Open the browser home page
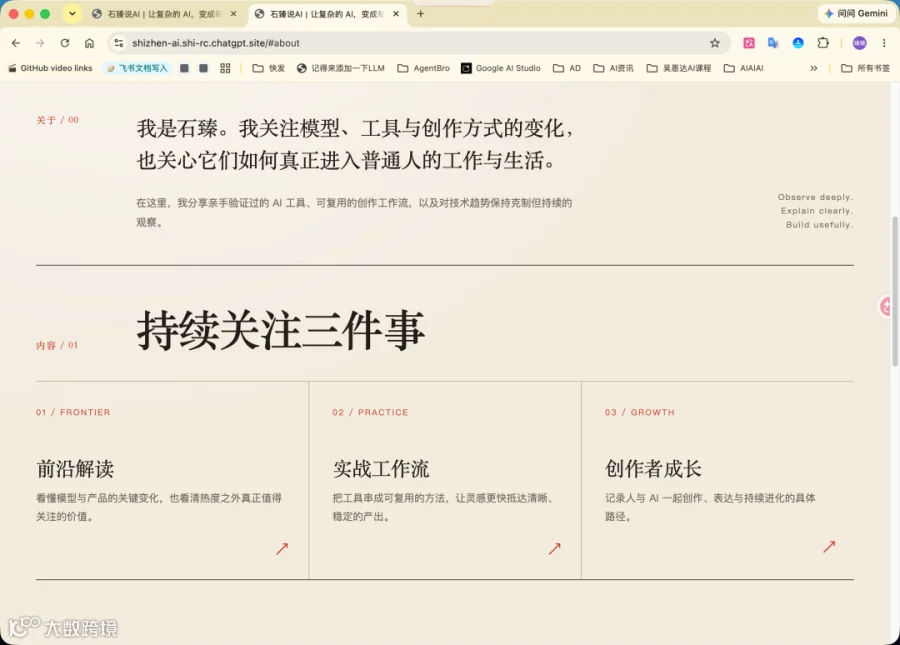 tap(90, 43)
